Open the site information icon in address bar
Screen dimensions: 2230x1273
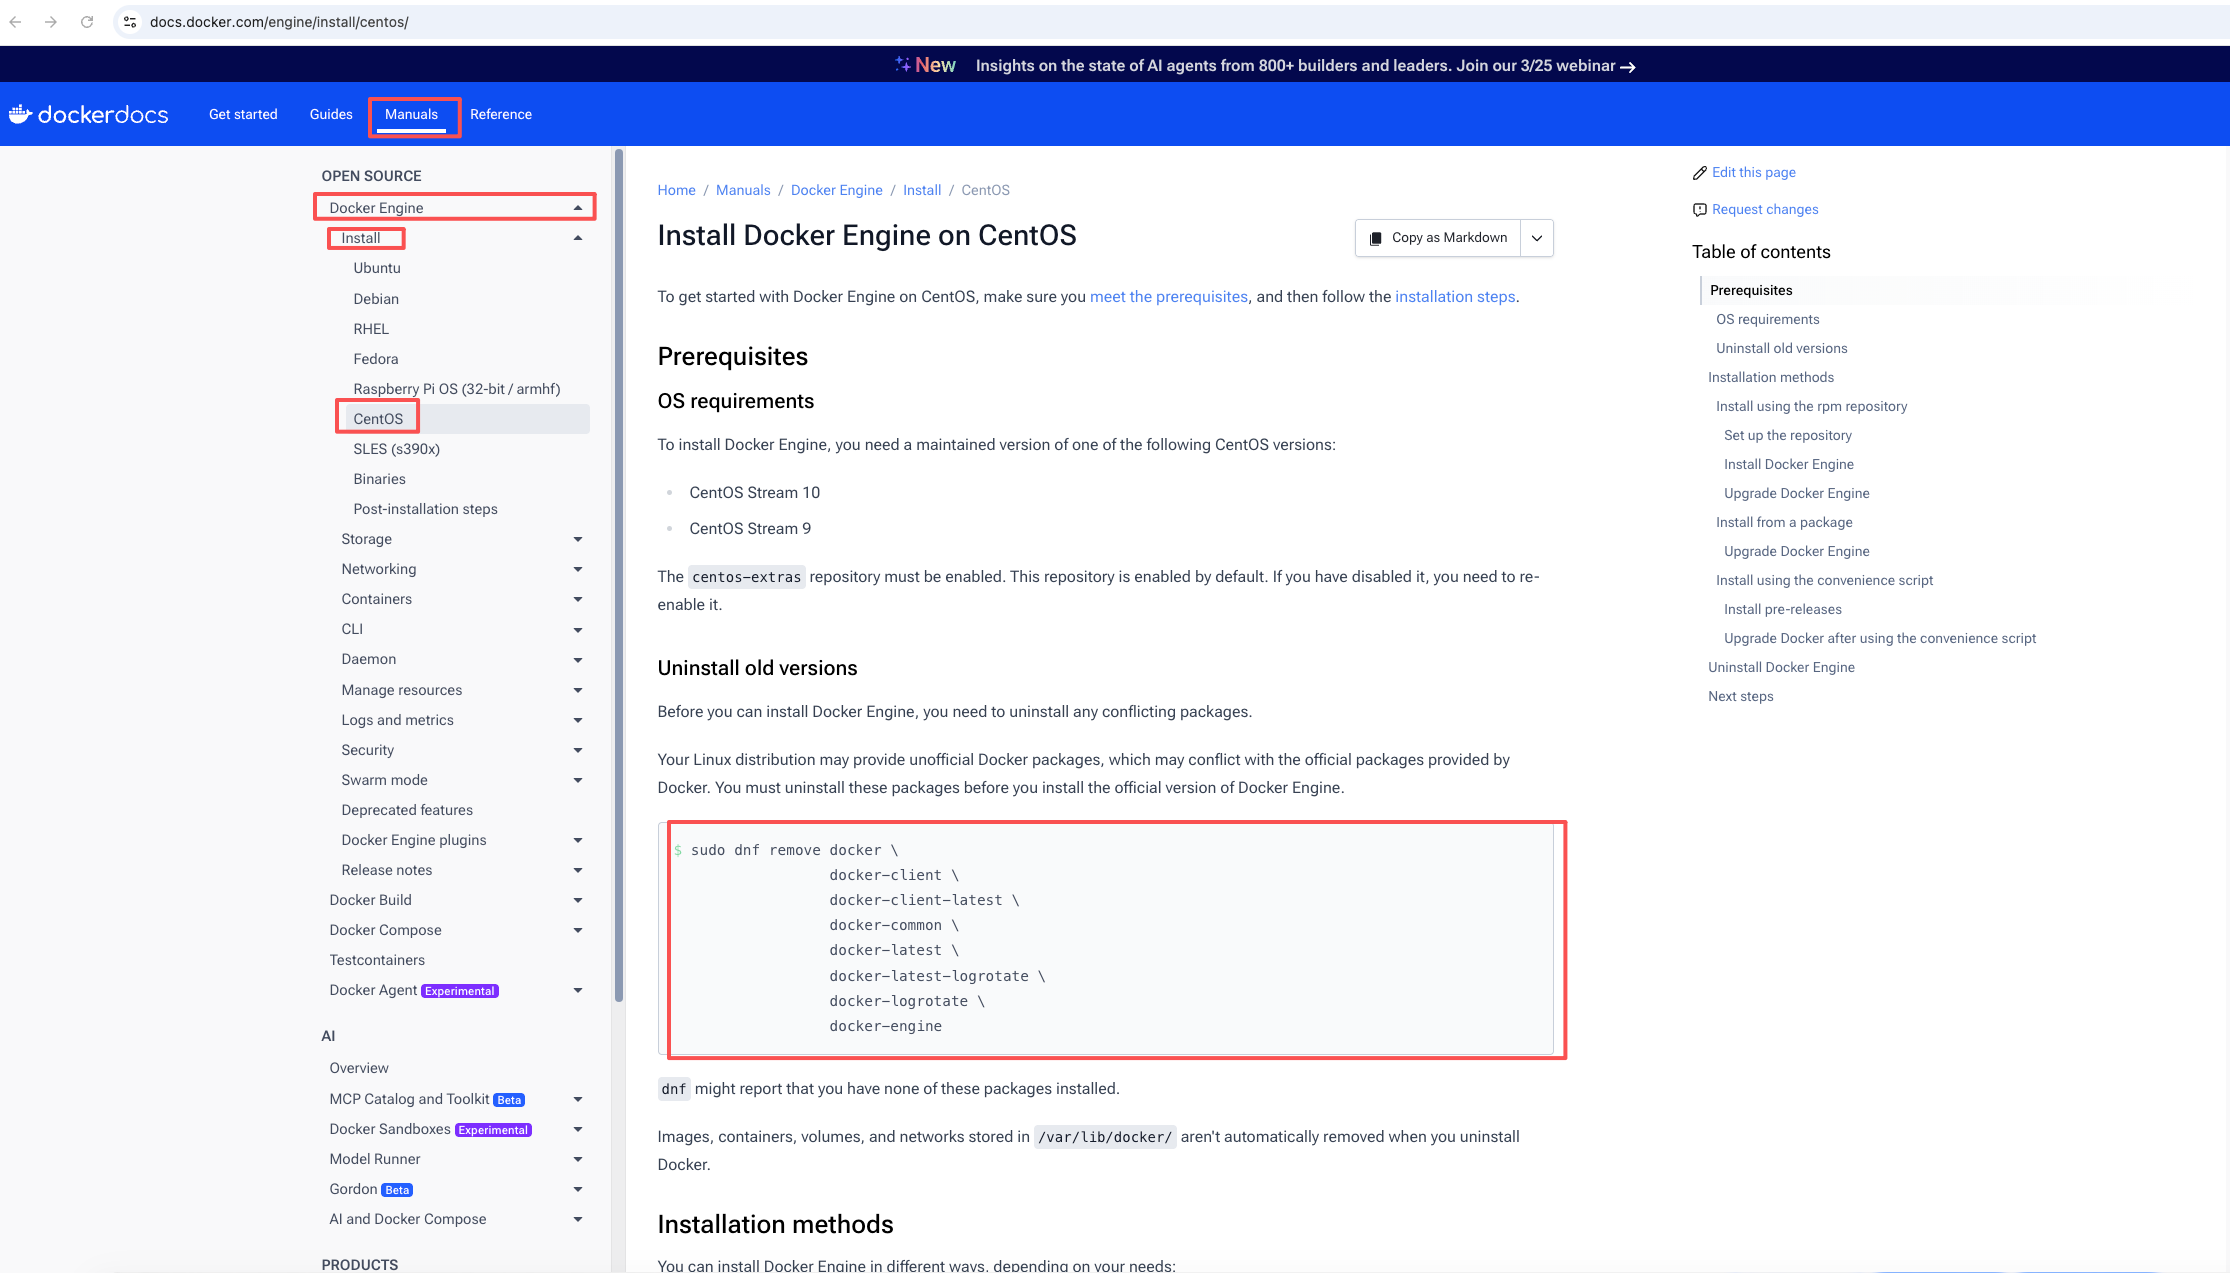coord(130,22)
